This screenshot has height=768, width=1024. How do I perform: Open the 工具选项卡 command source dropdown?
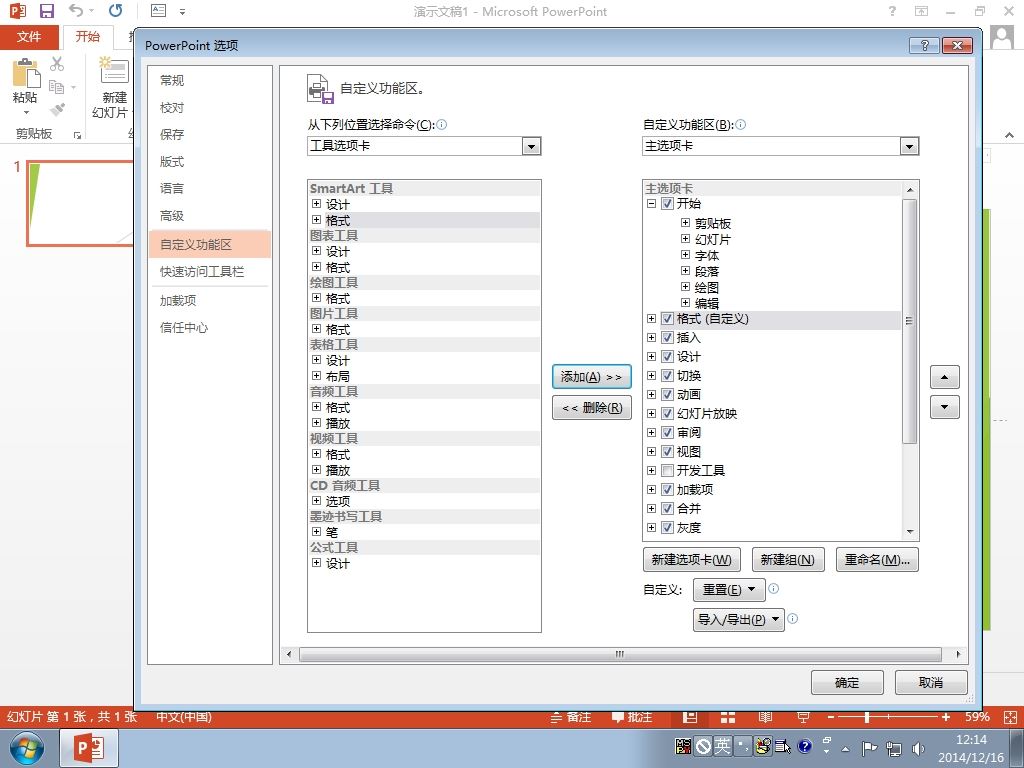point(531,146)
